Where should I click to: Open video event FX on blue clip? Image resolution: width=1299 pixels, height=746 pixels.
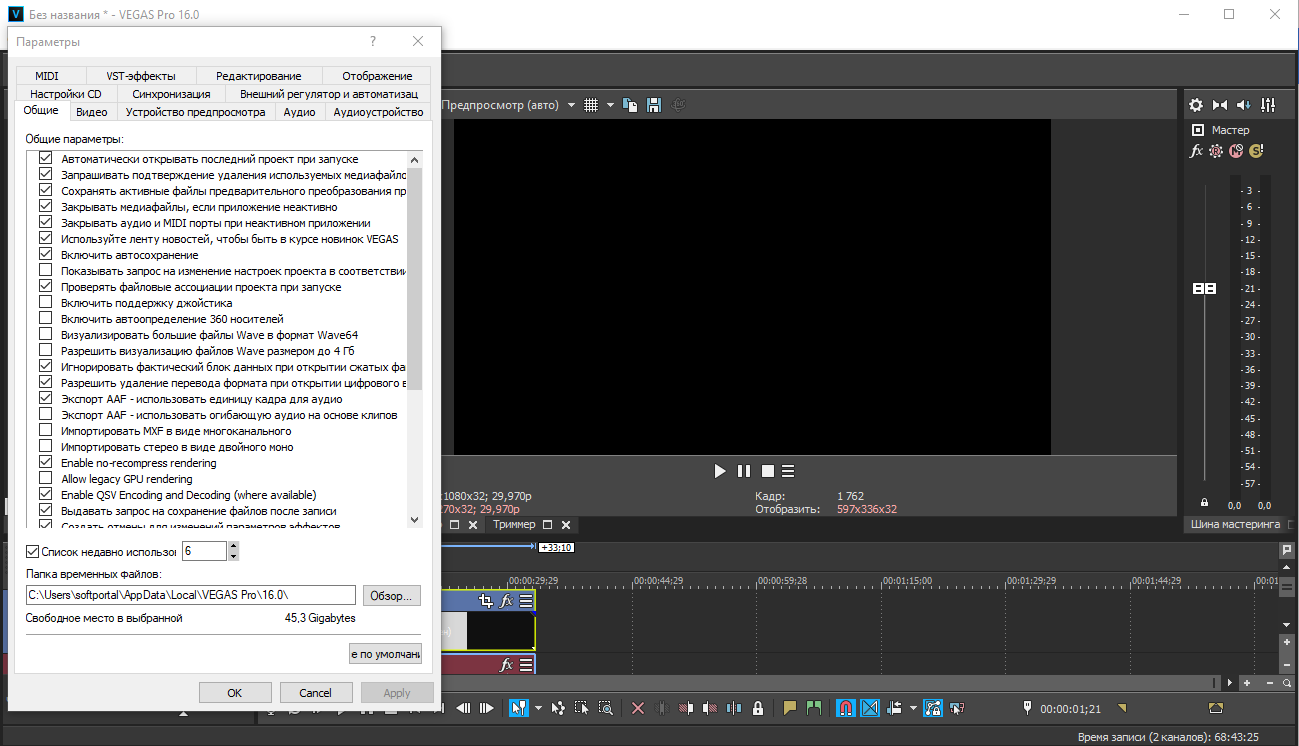507,601
